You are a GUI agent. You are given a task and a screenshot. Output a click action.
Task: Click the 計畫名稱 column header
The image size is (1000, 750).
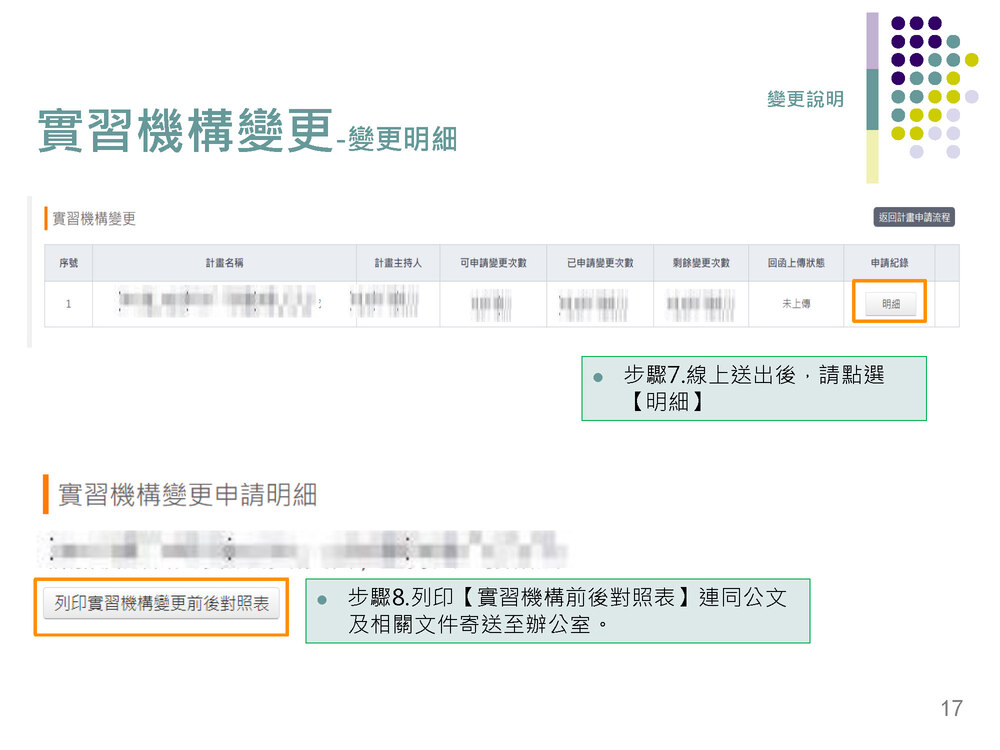(224, 263)
